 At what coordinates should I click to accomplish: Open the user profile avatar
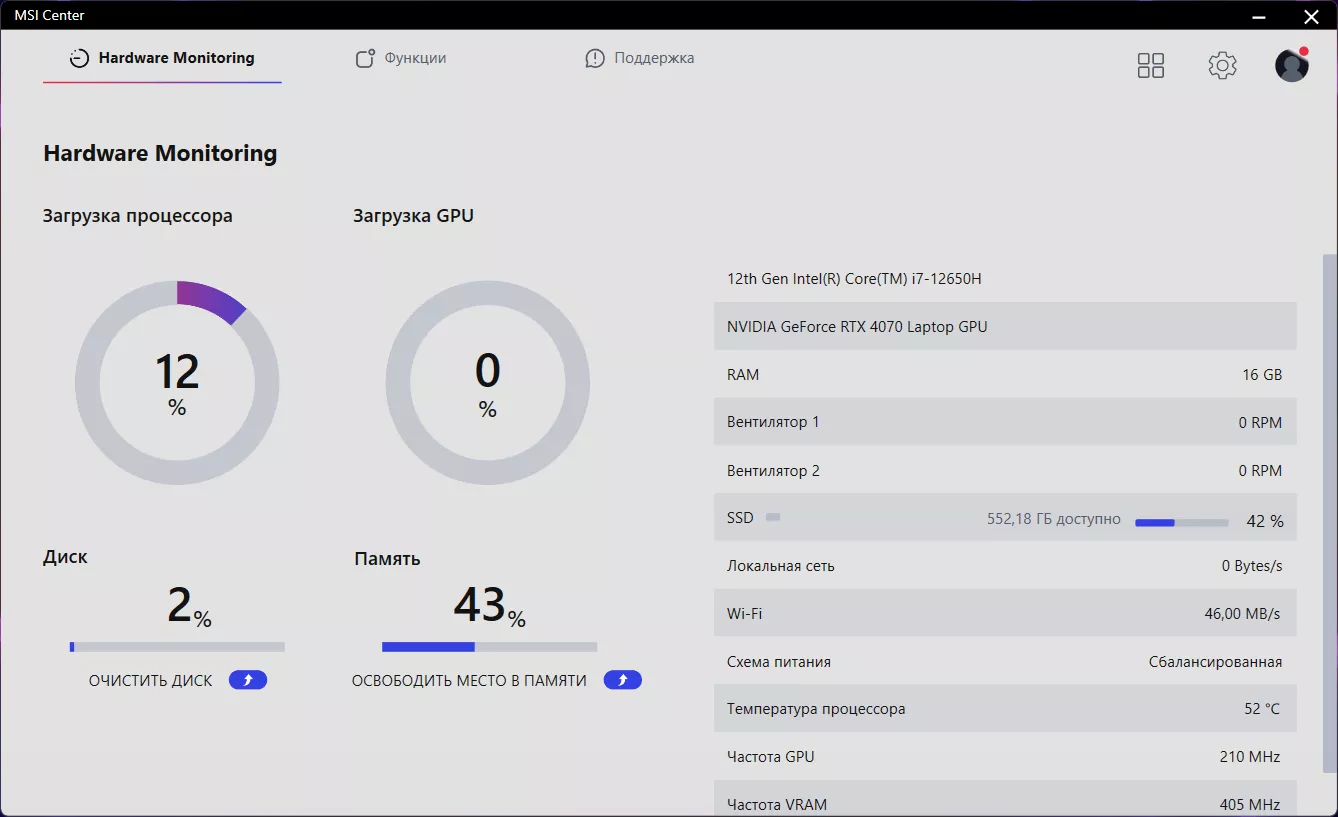coord(1292,65)
